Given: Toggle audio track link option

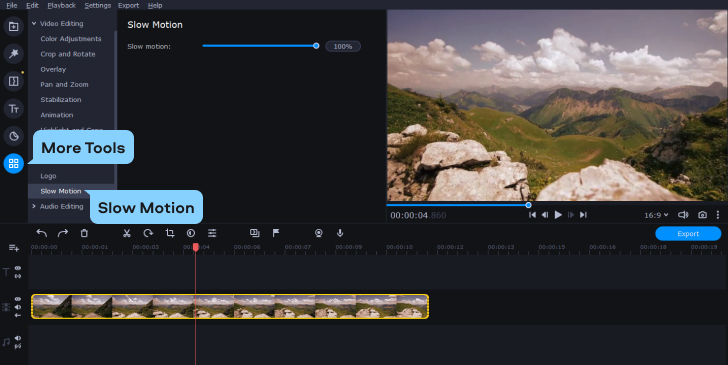Looking at the screenshot, I should pyautogui.click(x=18, y=346).
